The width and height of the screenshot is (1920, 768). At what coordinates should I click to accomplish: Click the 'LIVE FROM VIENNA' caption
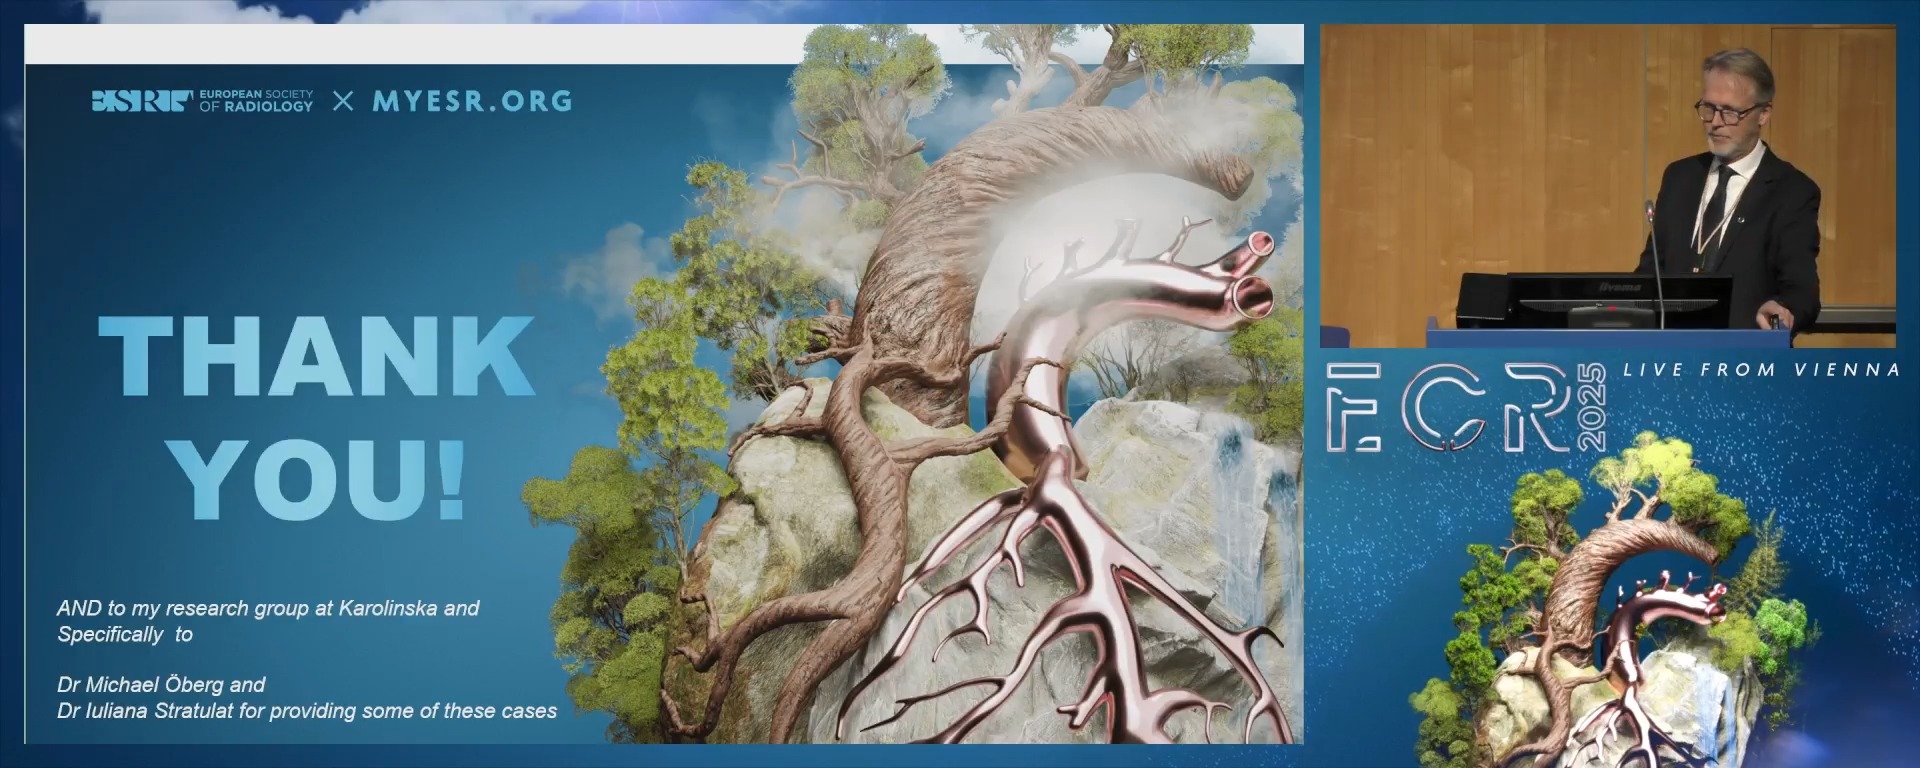1761,370
